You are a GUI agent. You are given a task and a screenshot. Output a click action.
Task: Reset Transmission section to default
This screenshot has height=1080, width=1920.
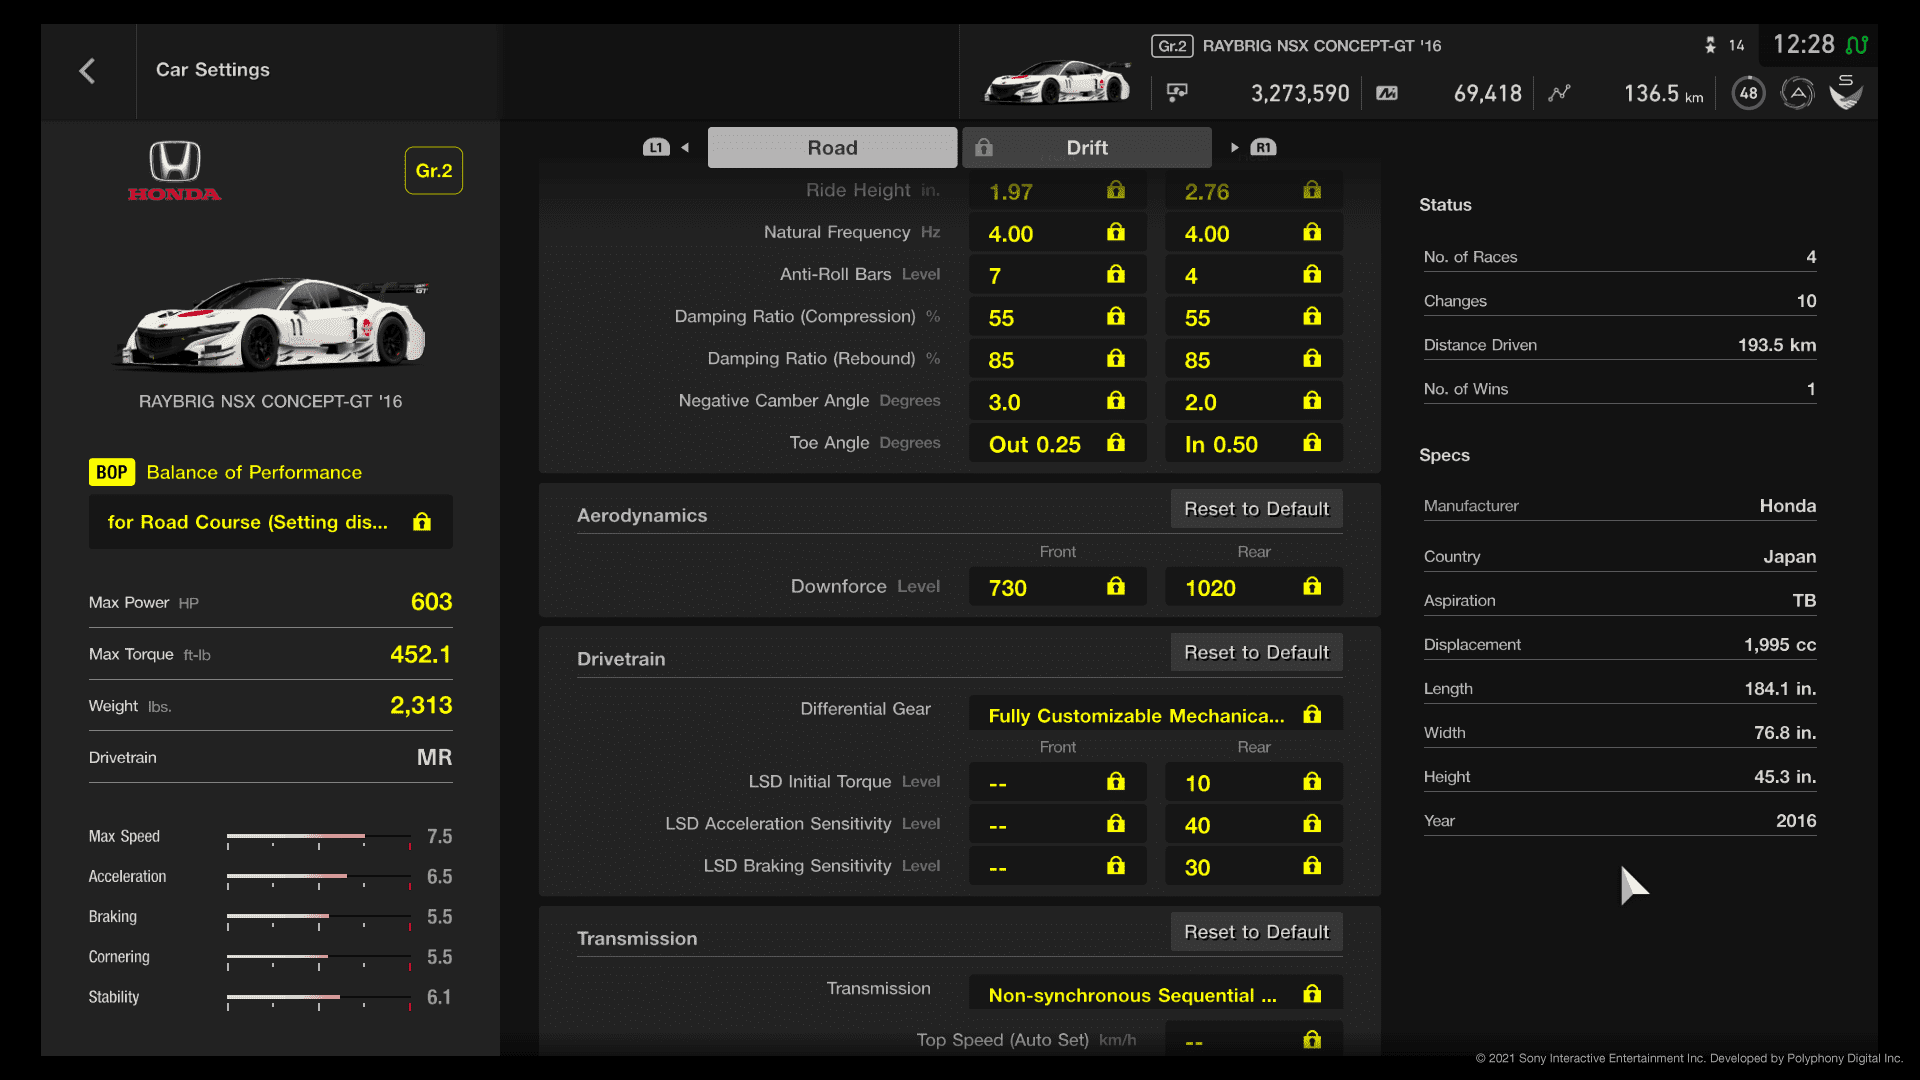point(1254,932)
